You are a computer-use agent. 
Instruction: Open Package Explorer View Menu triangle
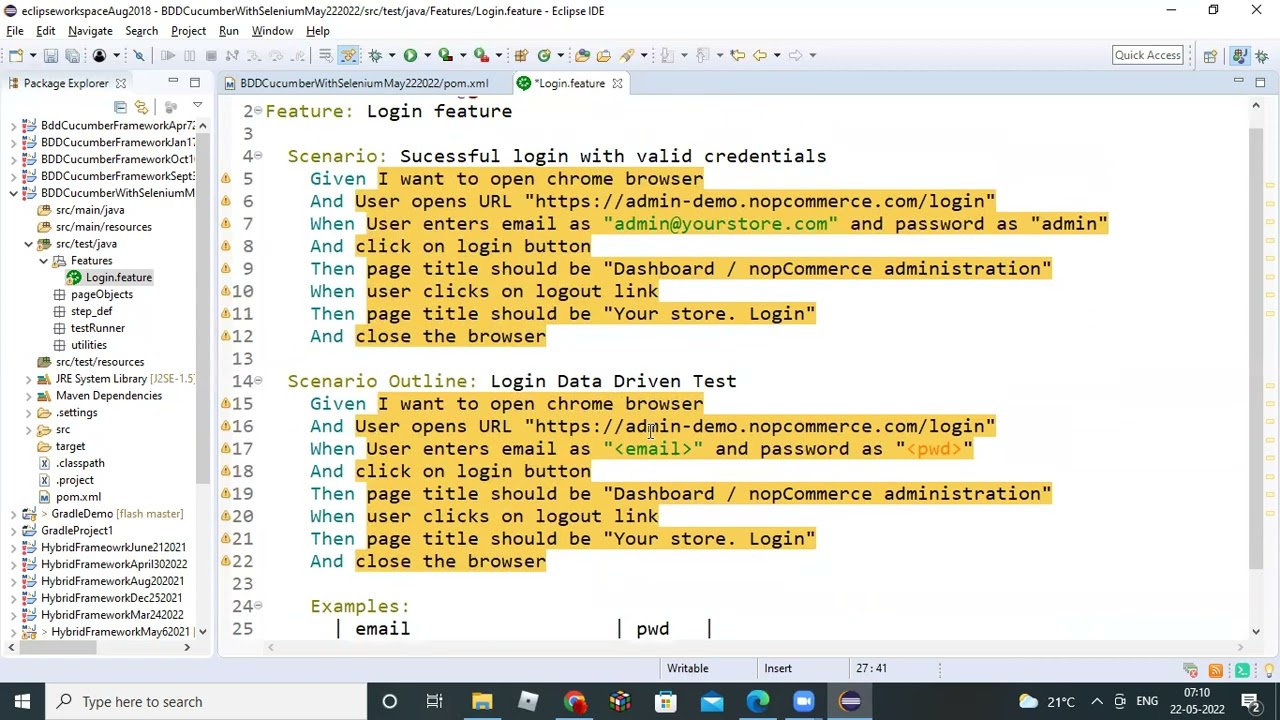pyautogui.click(x=197, y=106)
